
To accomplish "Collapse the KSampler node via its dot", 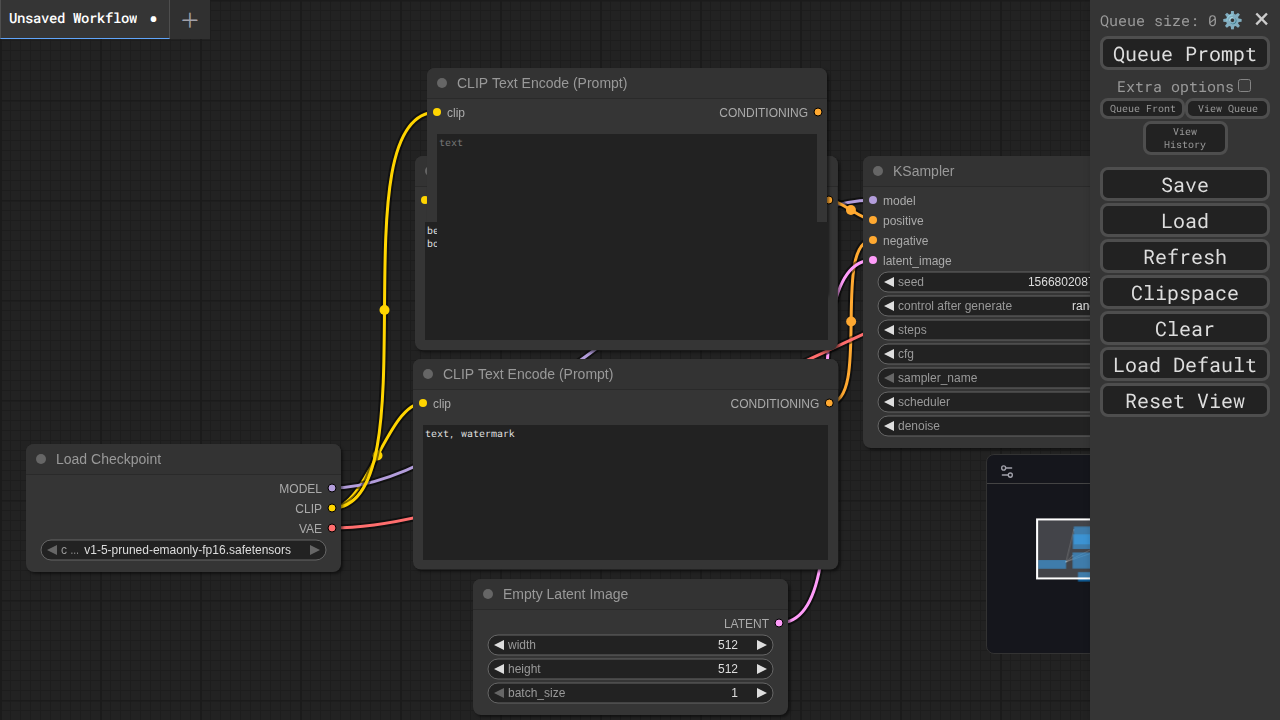I will [x=878, y=171].
